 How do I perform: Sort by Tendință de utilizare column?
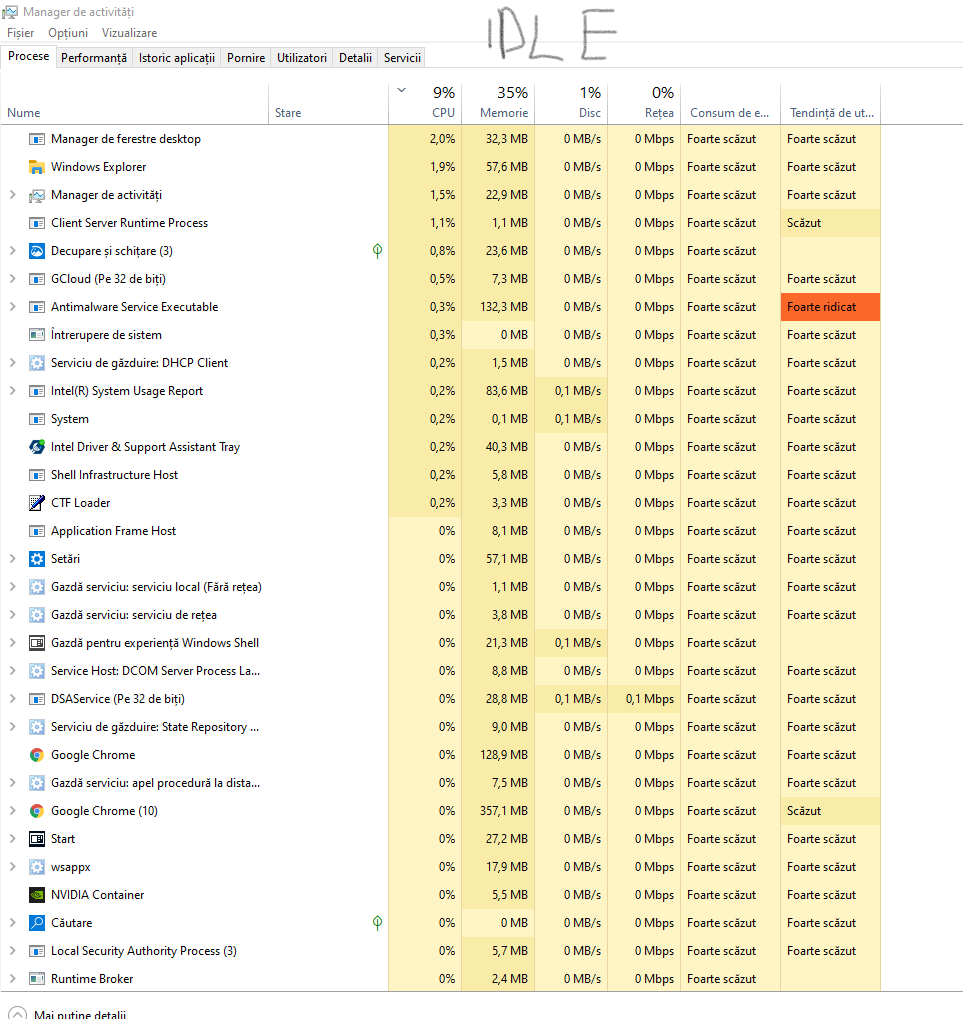830,103
